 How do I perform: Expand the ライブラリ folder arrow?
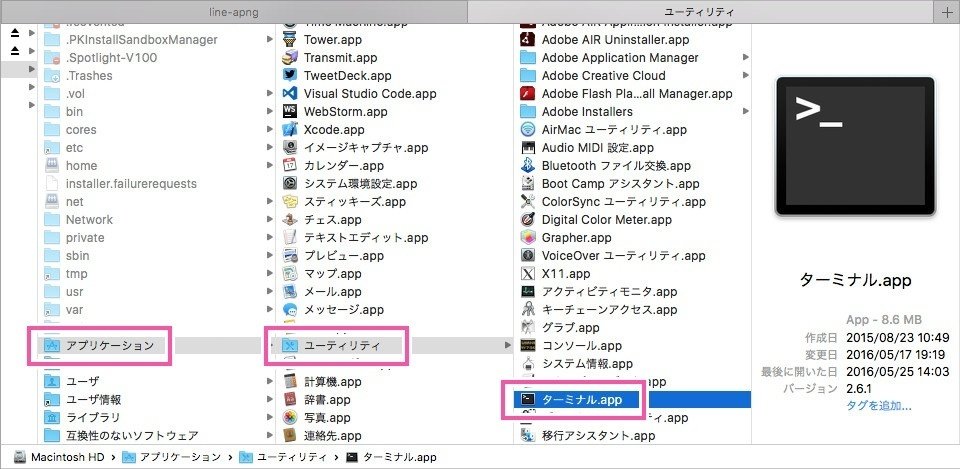click(x=269, y=418)
